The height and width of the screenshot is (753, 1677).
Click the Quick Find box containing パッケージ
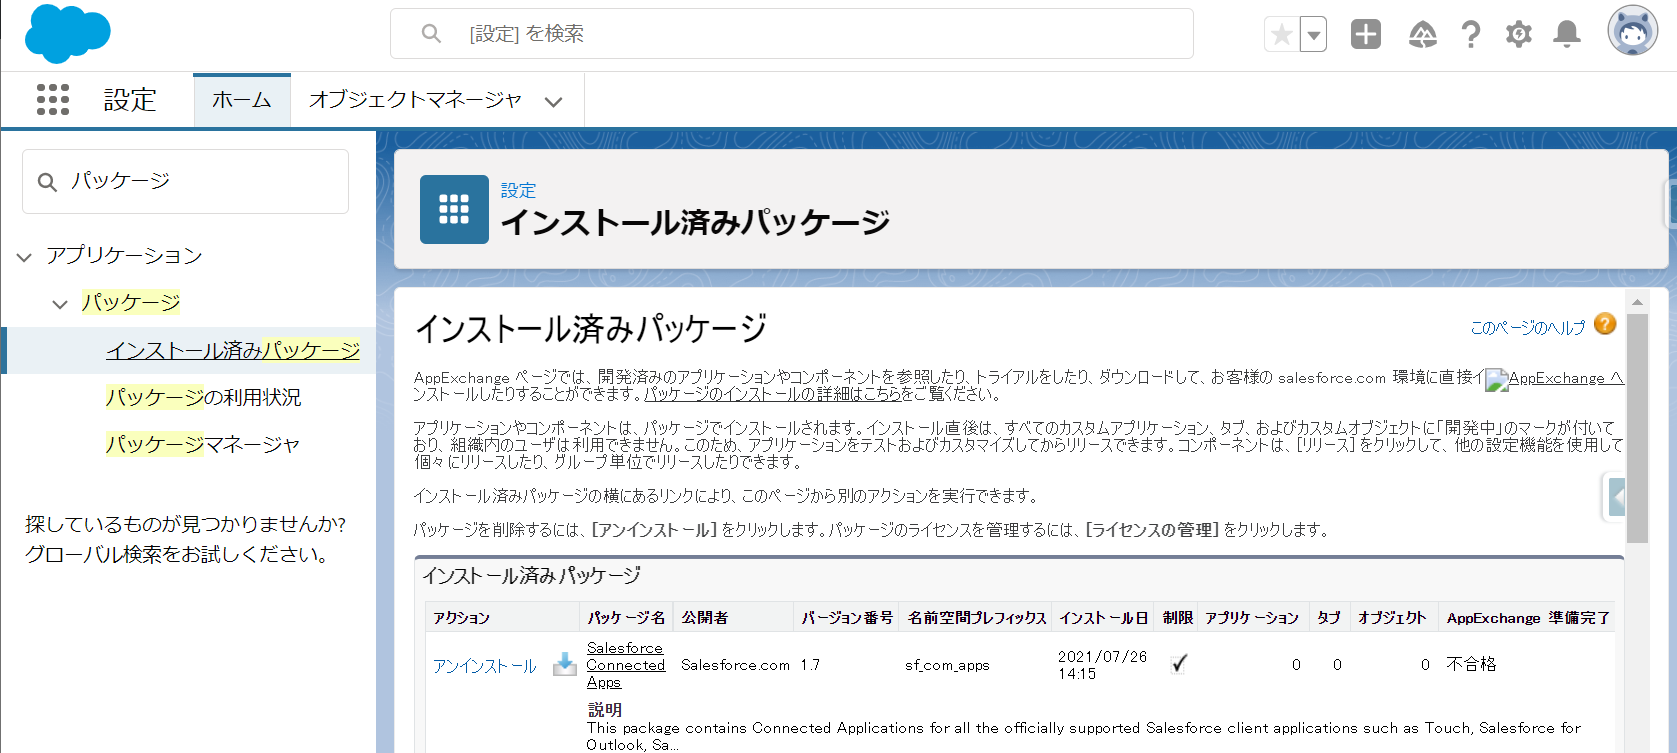pos(185,181)
